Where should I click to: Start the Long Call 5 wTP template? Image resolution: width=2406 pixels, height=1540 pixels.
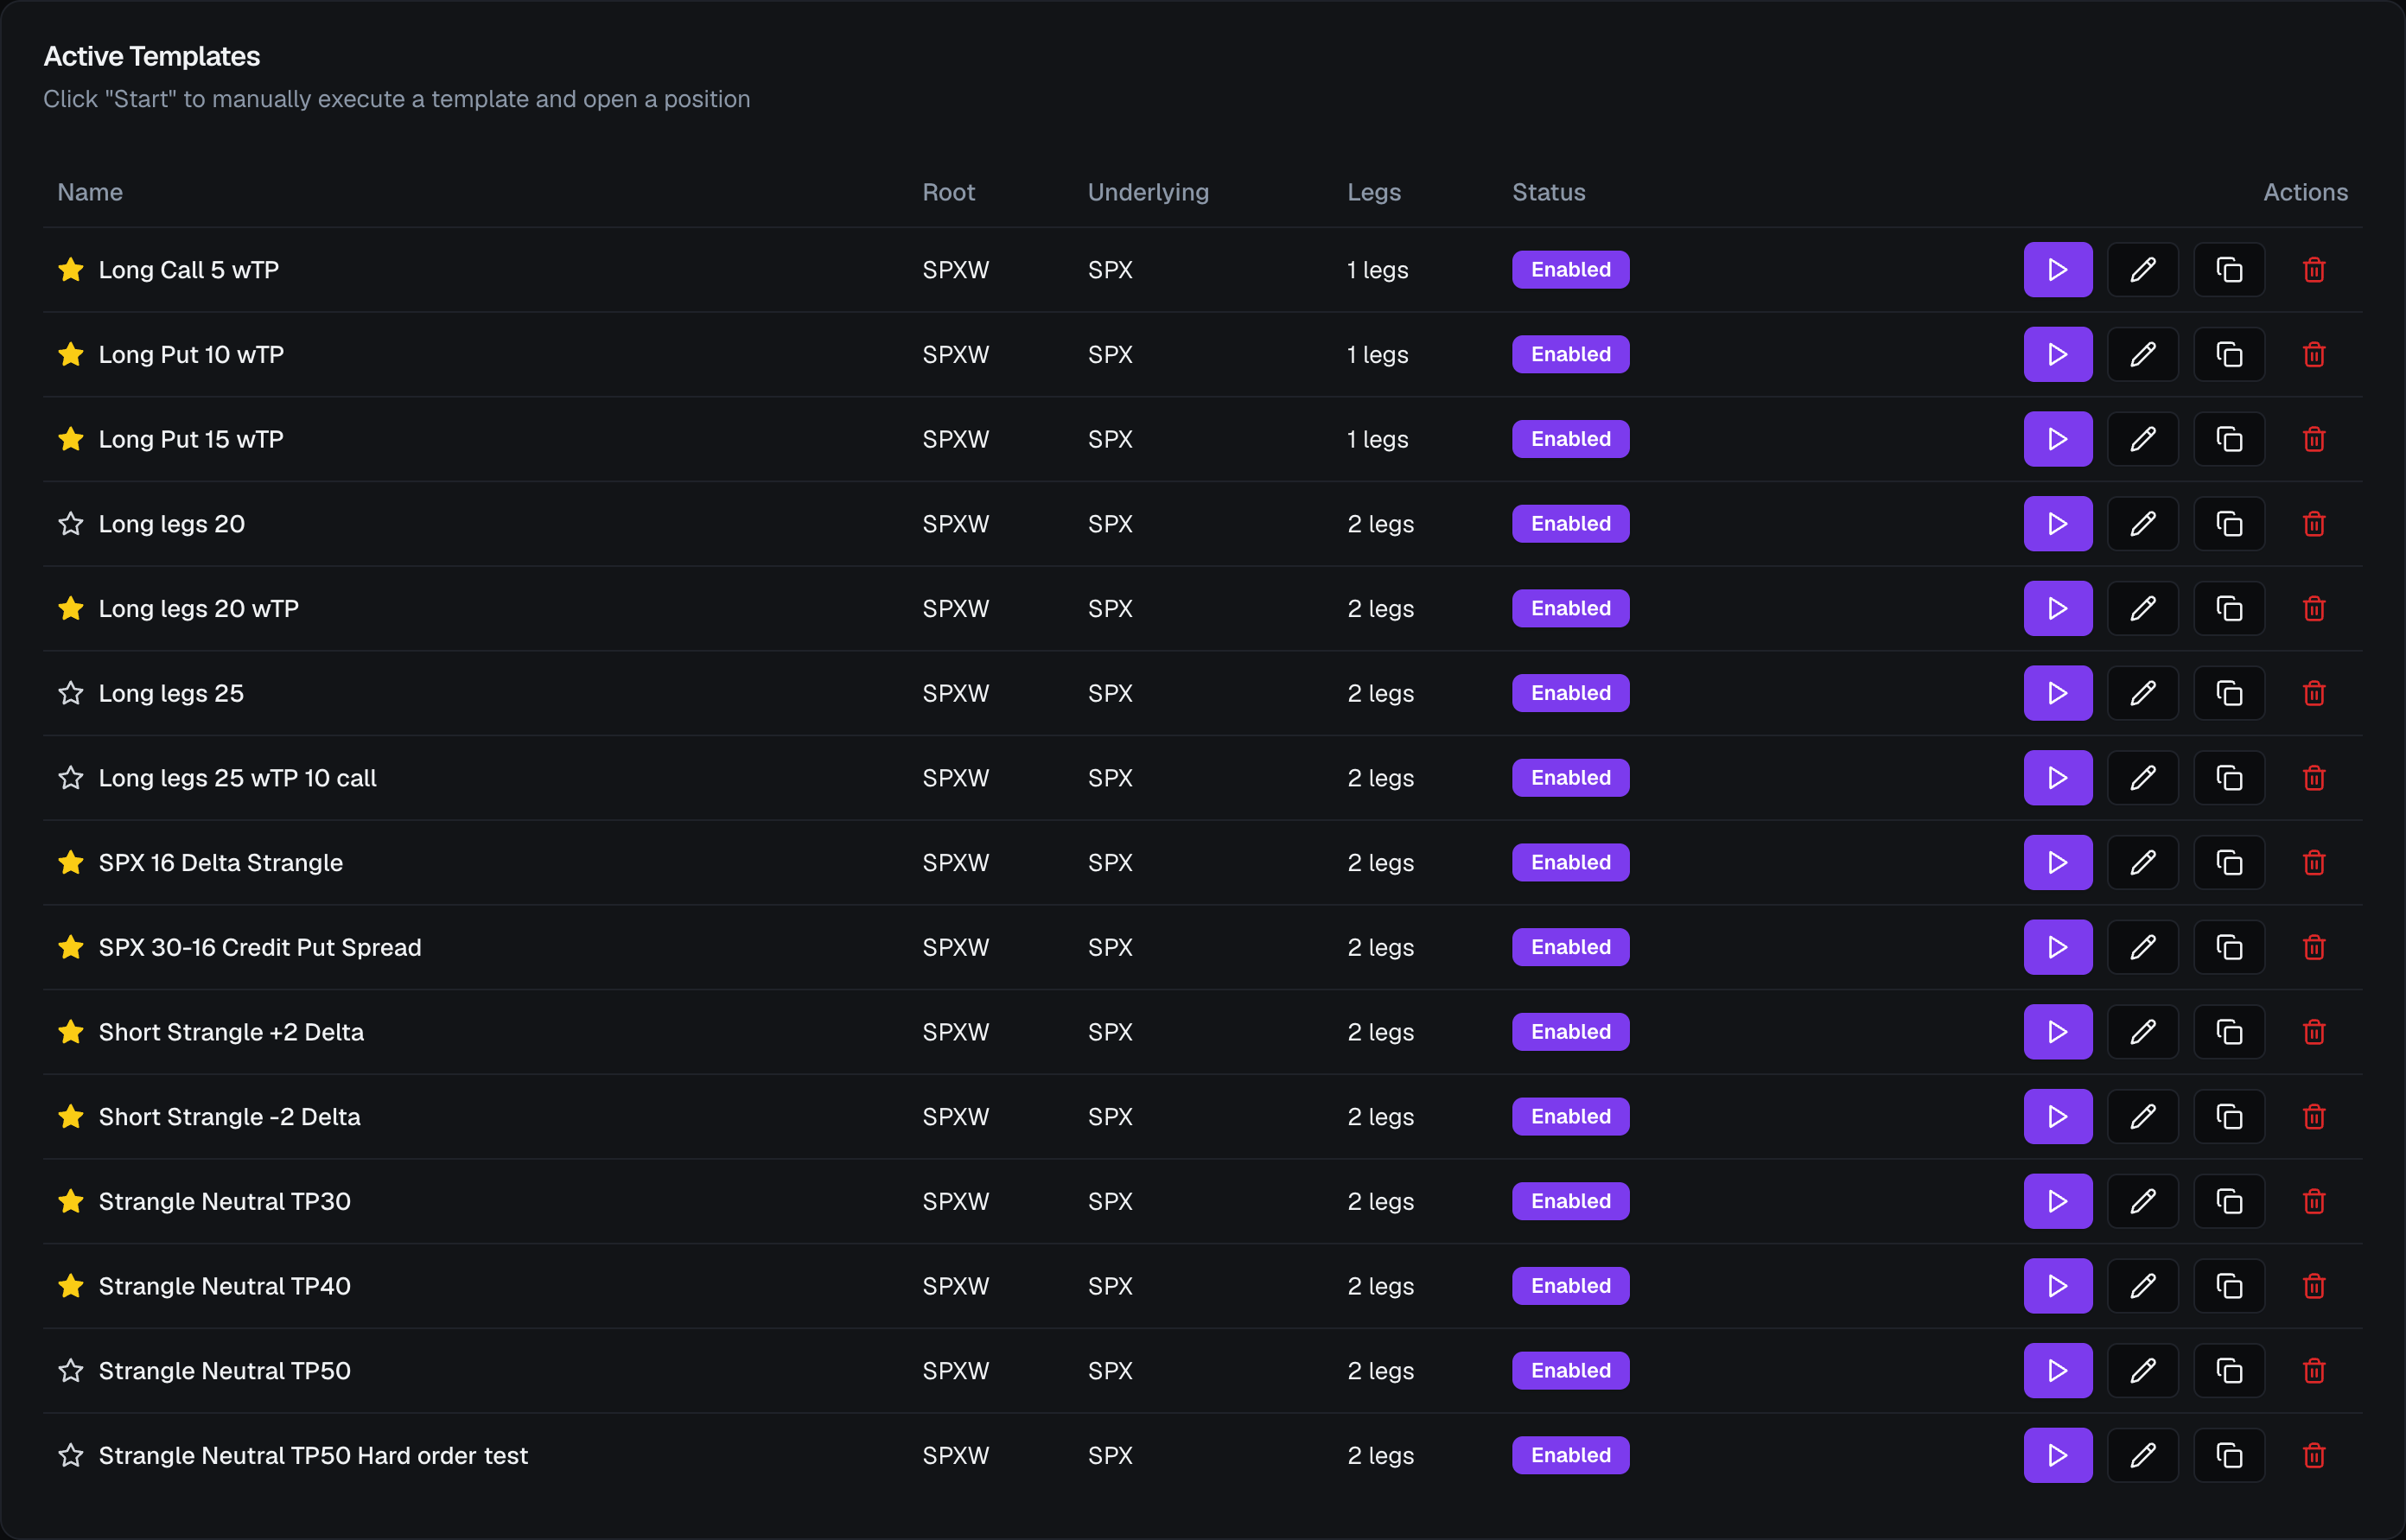pos(2057,270)
